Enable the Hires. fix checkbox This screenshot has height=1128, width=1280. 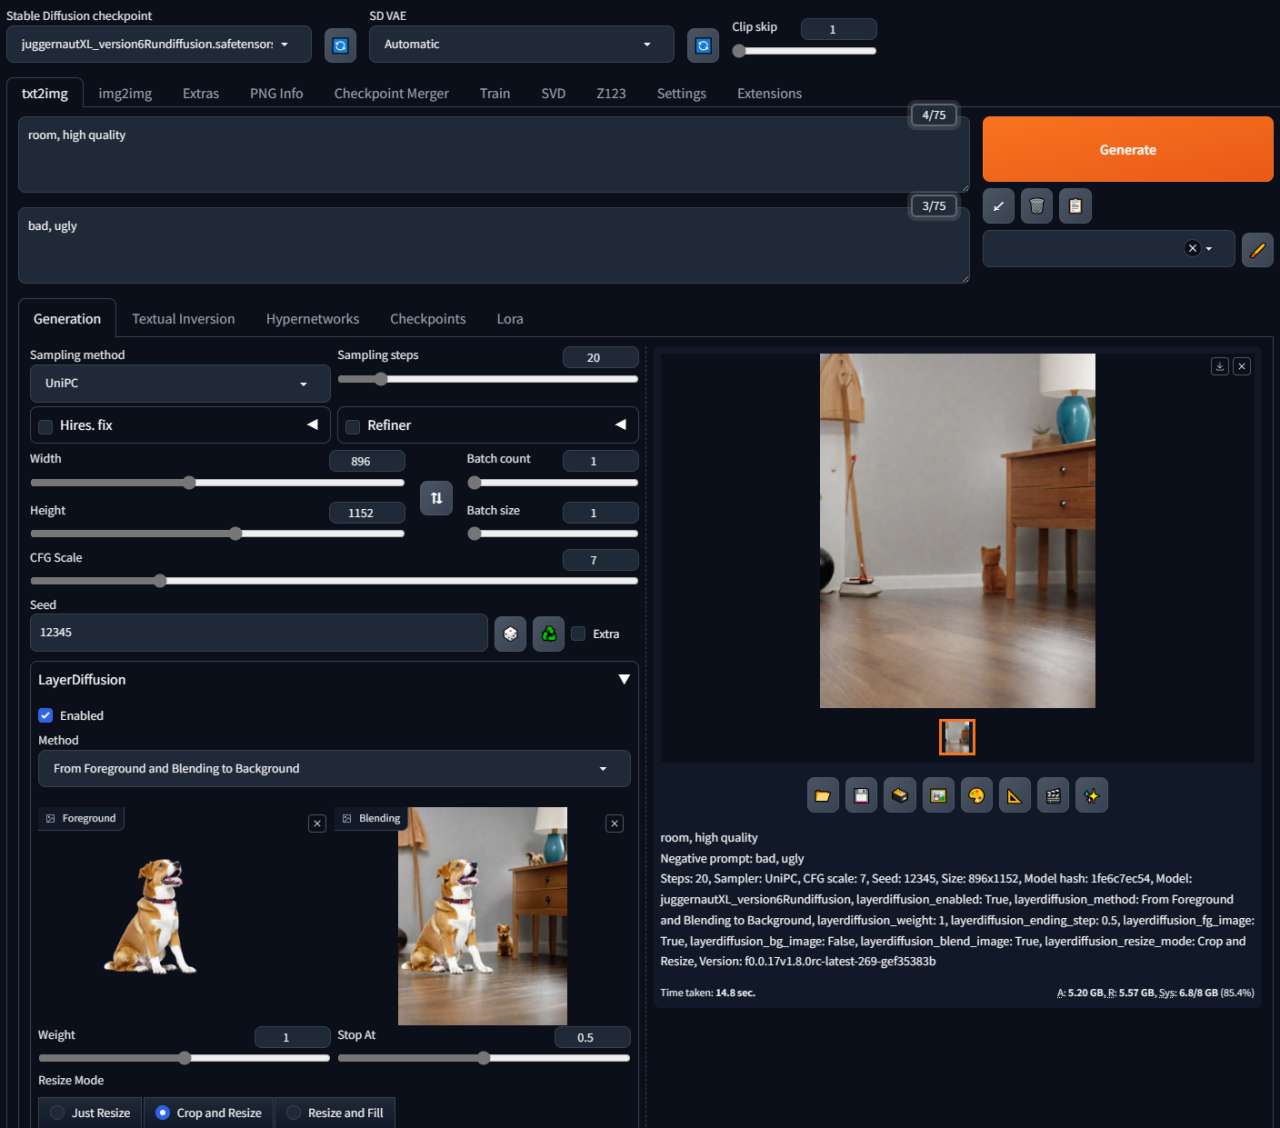(46, 427)
